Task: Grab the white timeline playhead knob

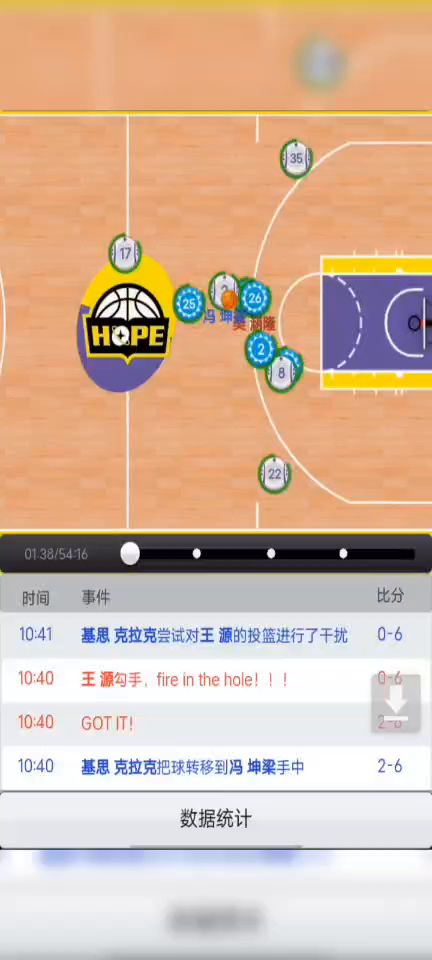Action: click(x=130, y=553)
